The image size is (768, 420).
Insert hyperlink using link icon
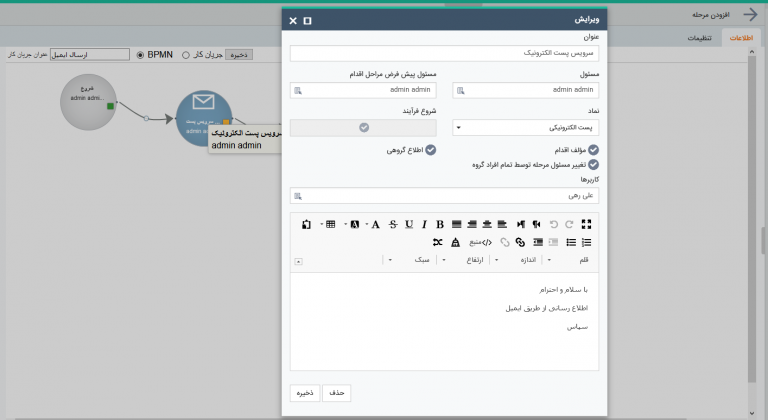[x=520, y=242]
